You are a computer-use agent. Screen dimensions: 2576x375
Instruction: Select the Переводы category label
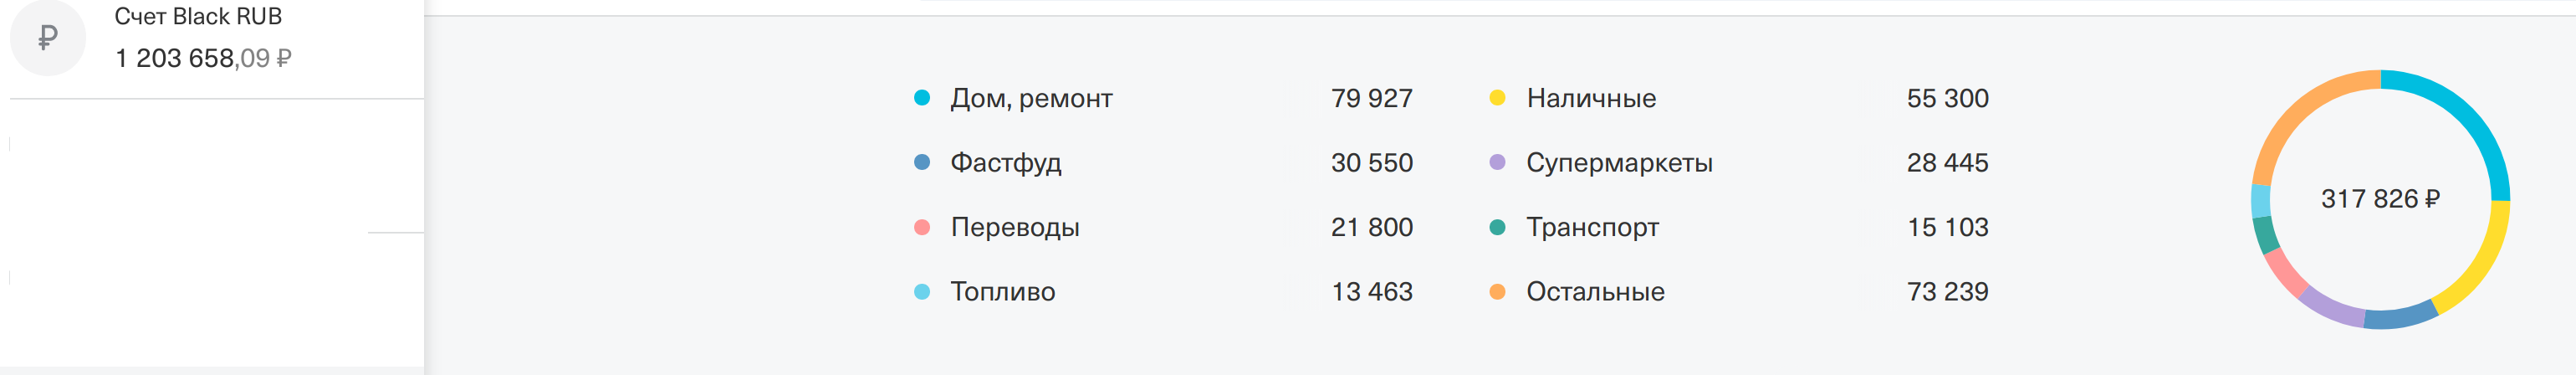coord(1015,228)
